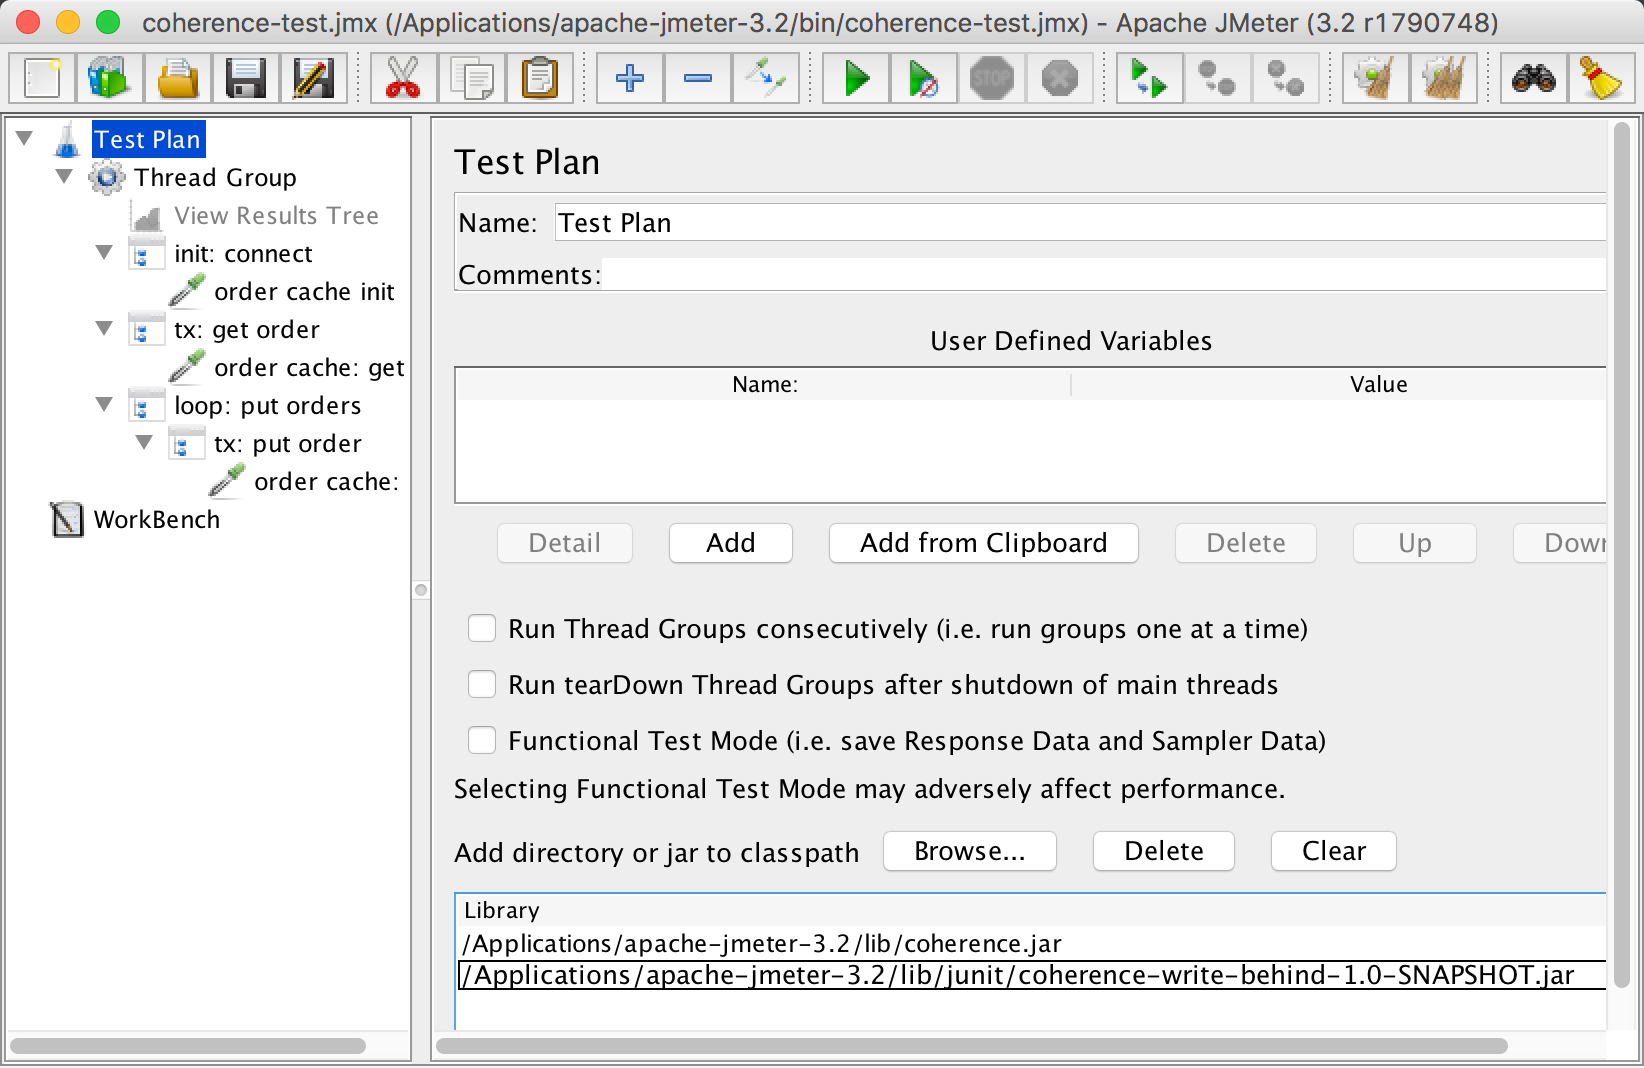Click the Browse... classpath button

coord(970,851)
